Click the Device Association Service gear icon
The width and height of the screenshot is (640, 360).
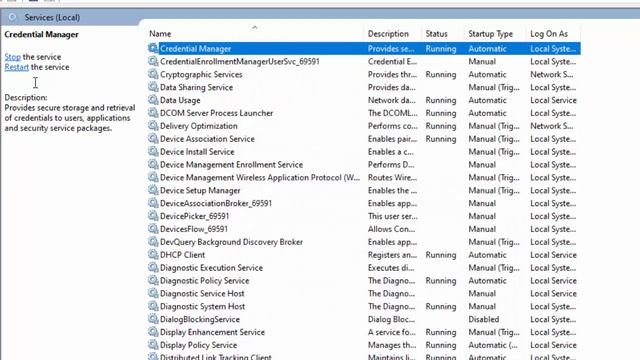153,138
